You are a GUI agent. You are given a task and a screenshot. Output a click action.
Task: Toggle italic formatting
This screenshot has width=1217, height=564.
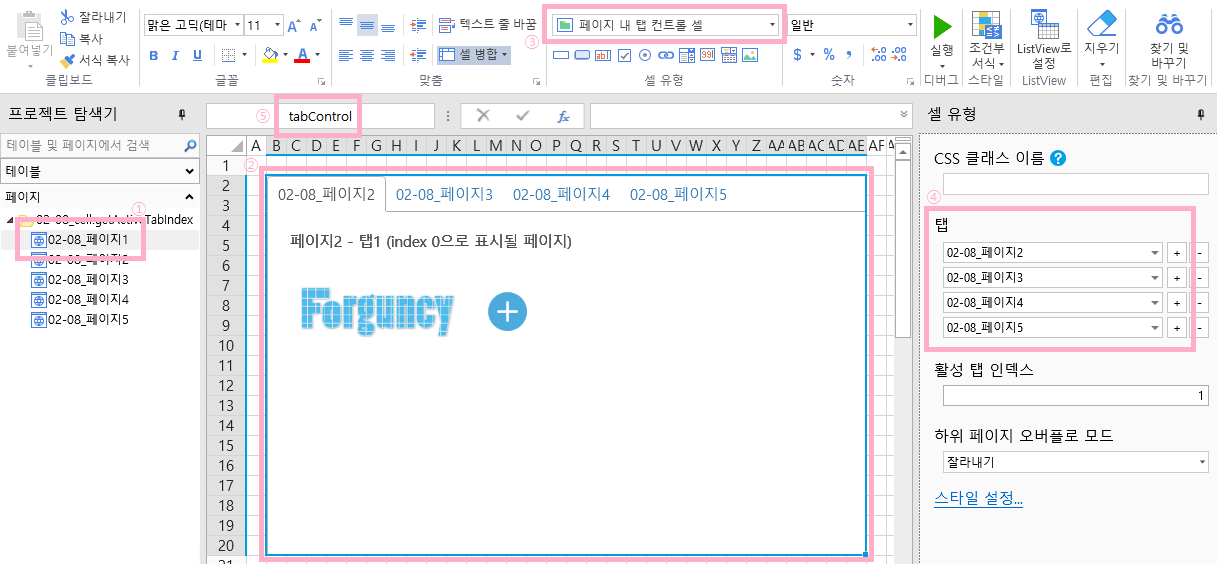(177, 55)
